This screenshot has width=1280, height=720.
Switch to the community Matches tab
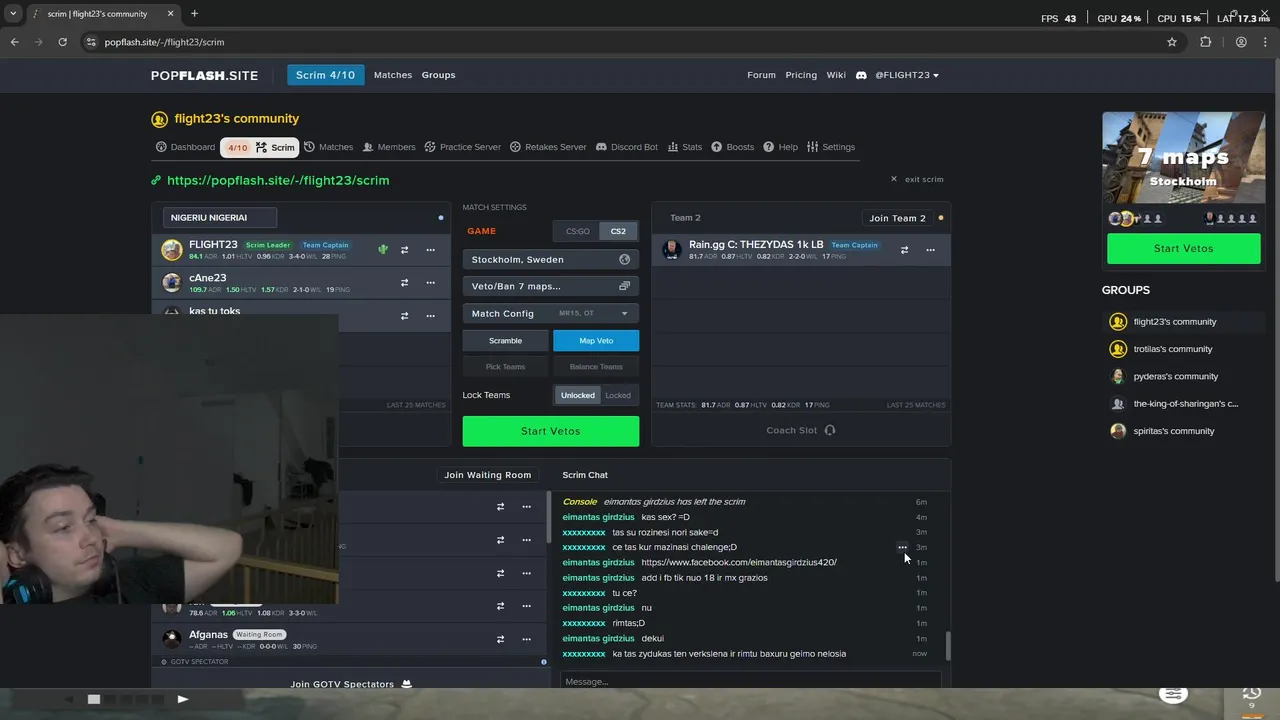(328, 147)
